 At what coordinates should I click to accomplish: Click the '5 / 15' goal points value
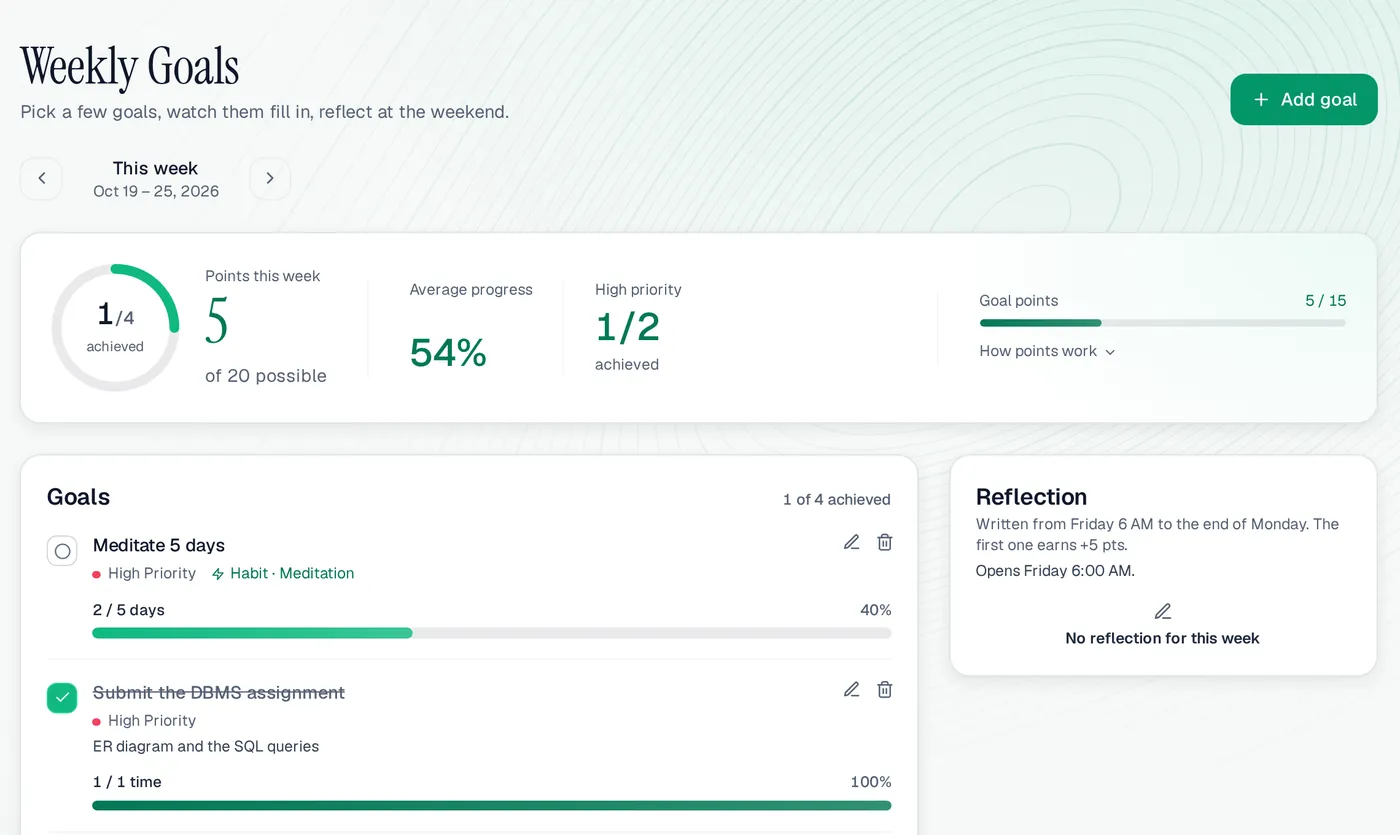click(1325, 300)
